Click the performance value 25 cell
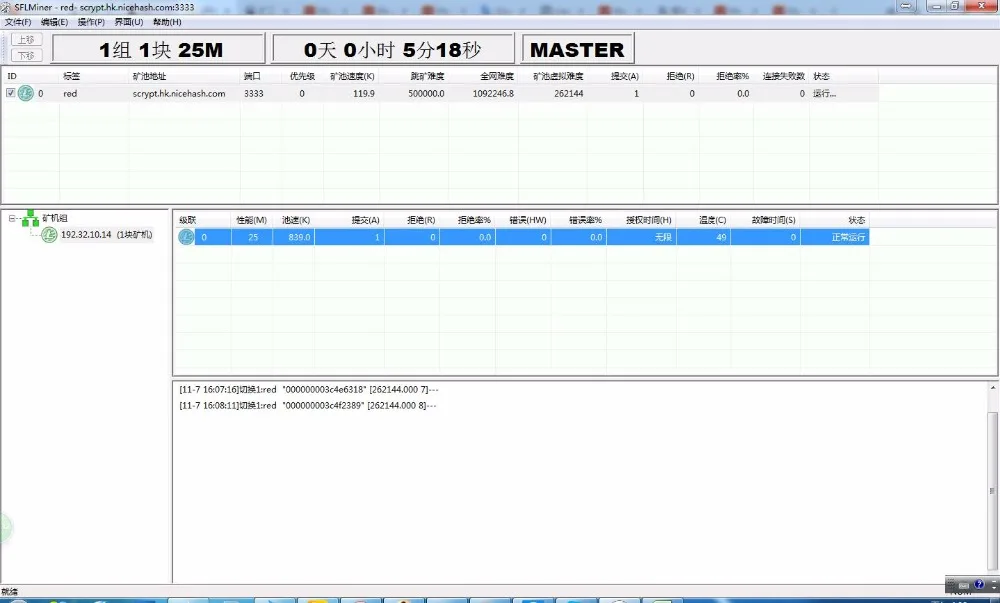Viewport: 1000px width, 603px height. click(x=253, y=237)
